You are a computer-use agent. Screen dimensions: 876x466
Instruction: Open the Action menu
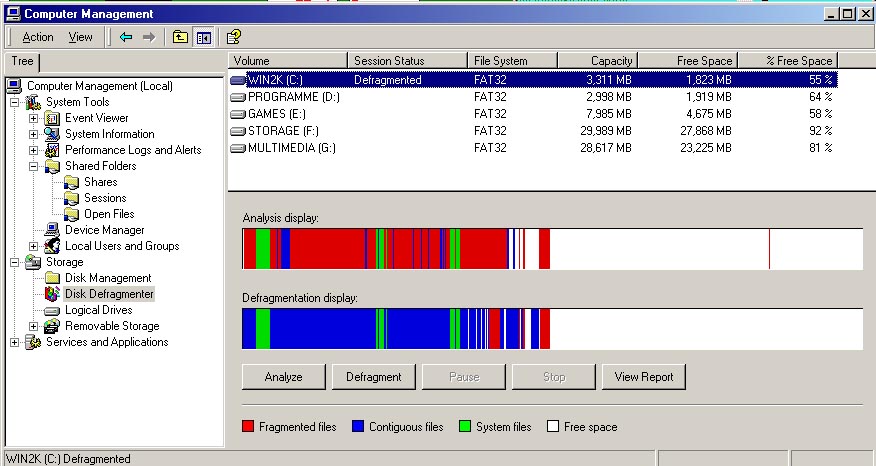point(38,37)
